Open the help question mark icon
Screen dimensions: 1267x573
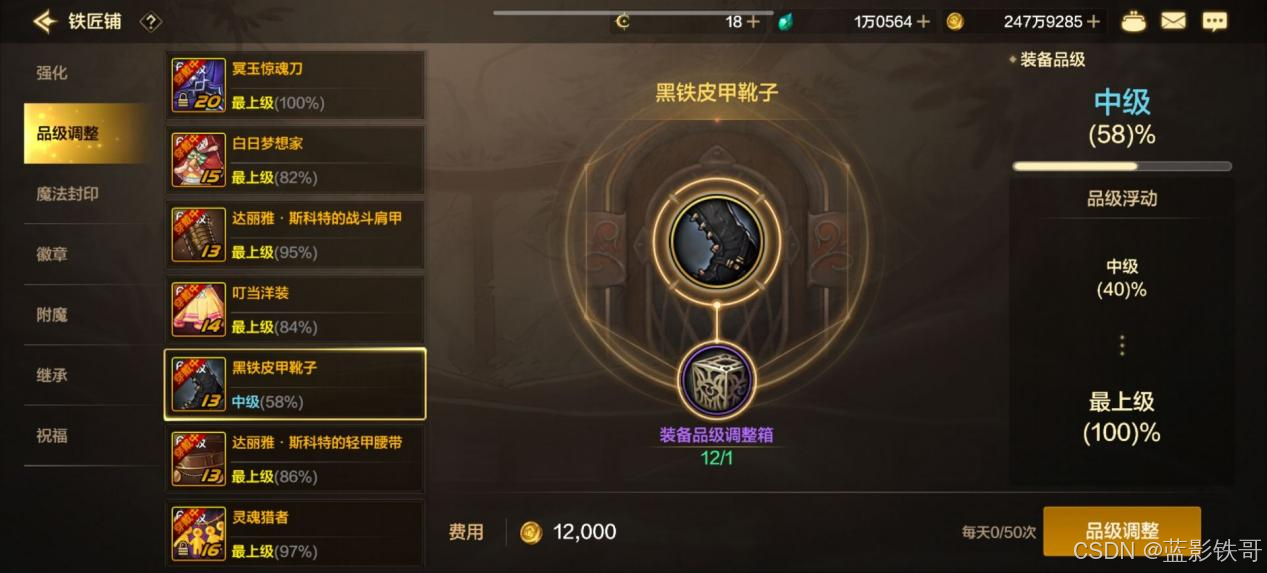tap(150, 21)
